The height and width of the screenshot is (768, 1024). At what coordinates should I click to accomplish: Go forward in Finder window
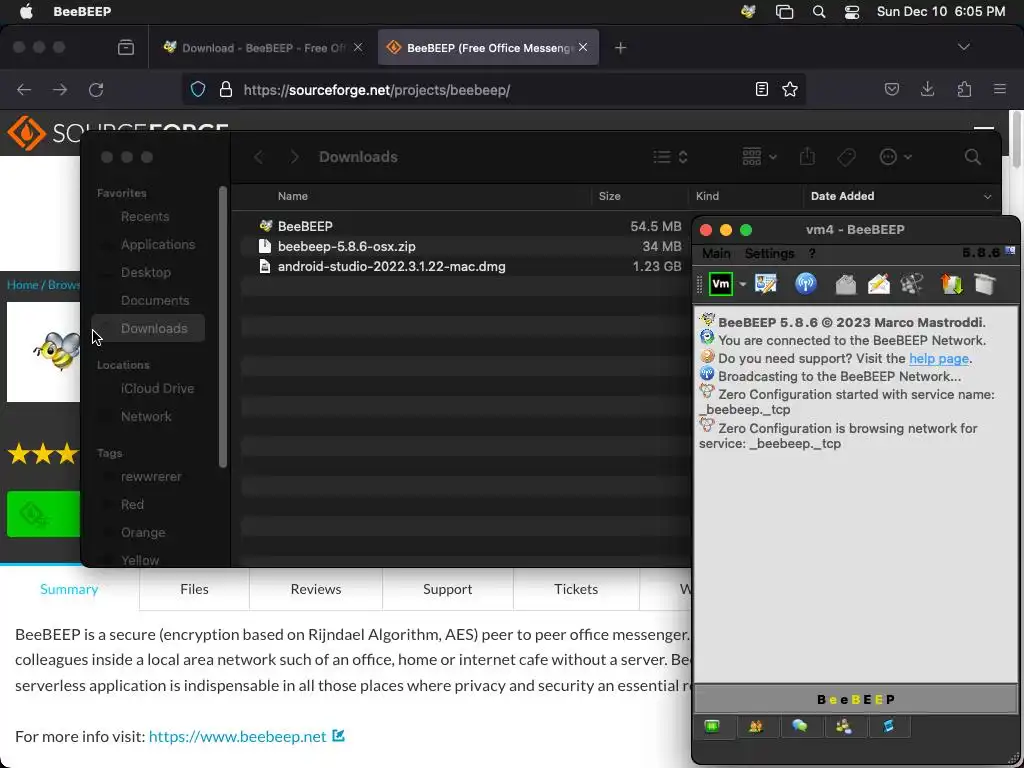point(295,157)
